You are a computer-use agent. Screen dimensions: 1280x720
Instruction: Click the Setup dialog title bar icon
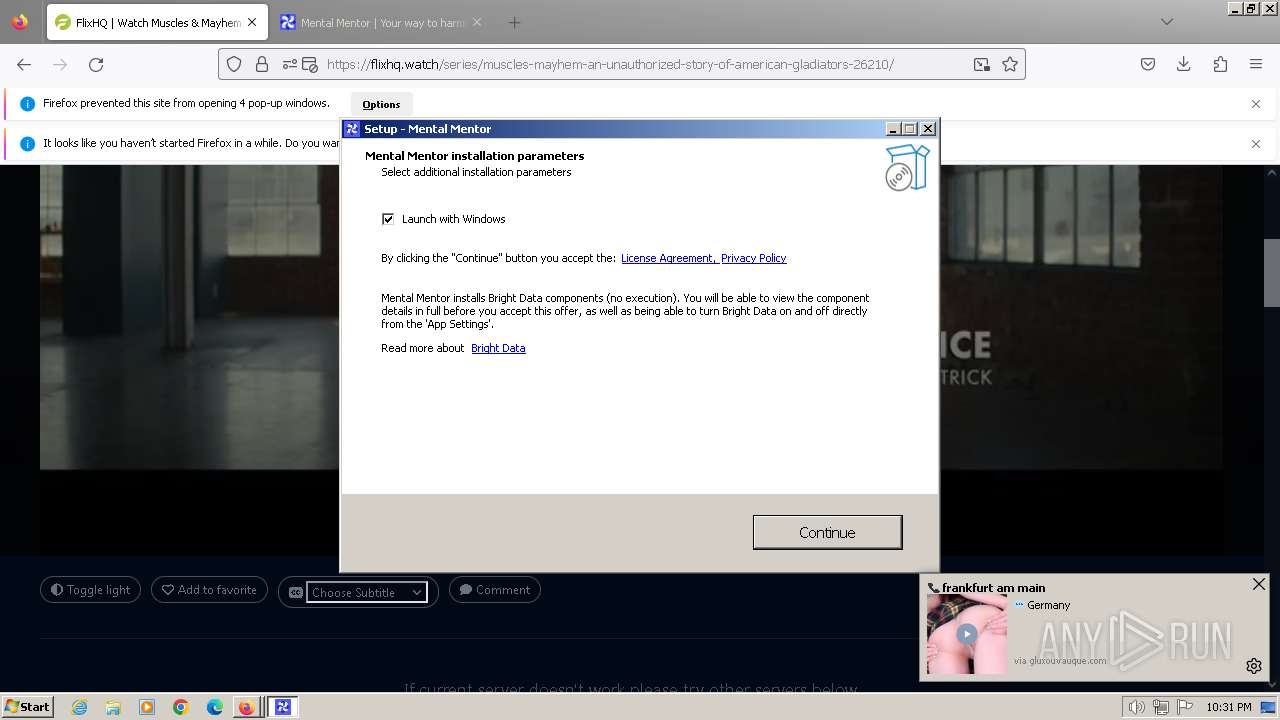352,129
